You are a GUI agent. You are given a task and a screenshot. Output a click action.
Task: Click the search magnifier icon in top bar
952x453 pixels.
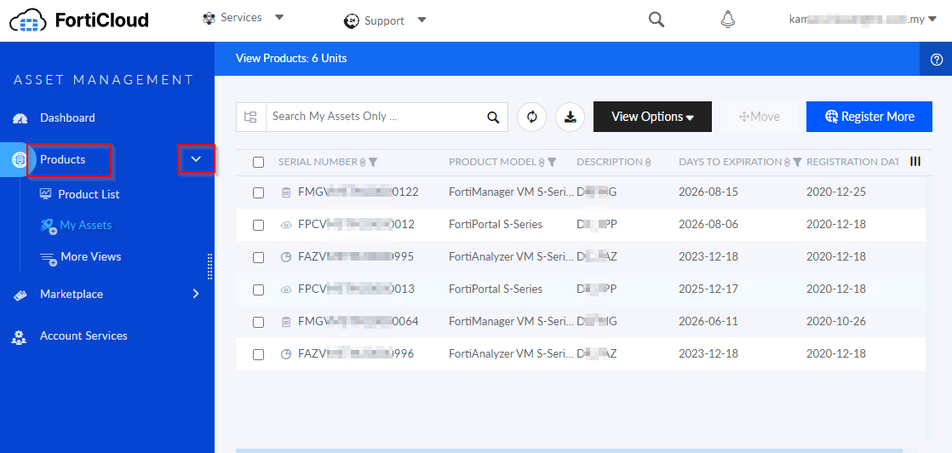pos(656,20)
